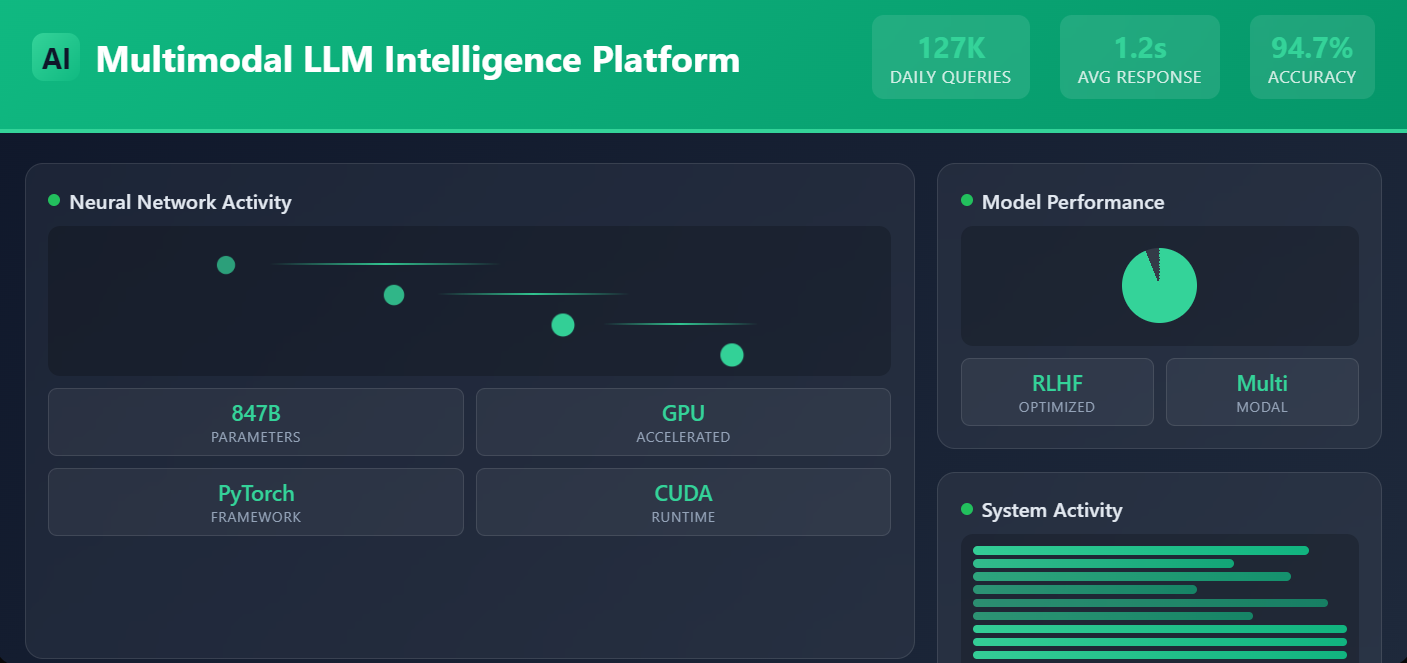
Task: Click the System Activity status dot
Action: tap(967, 509)
